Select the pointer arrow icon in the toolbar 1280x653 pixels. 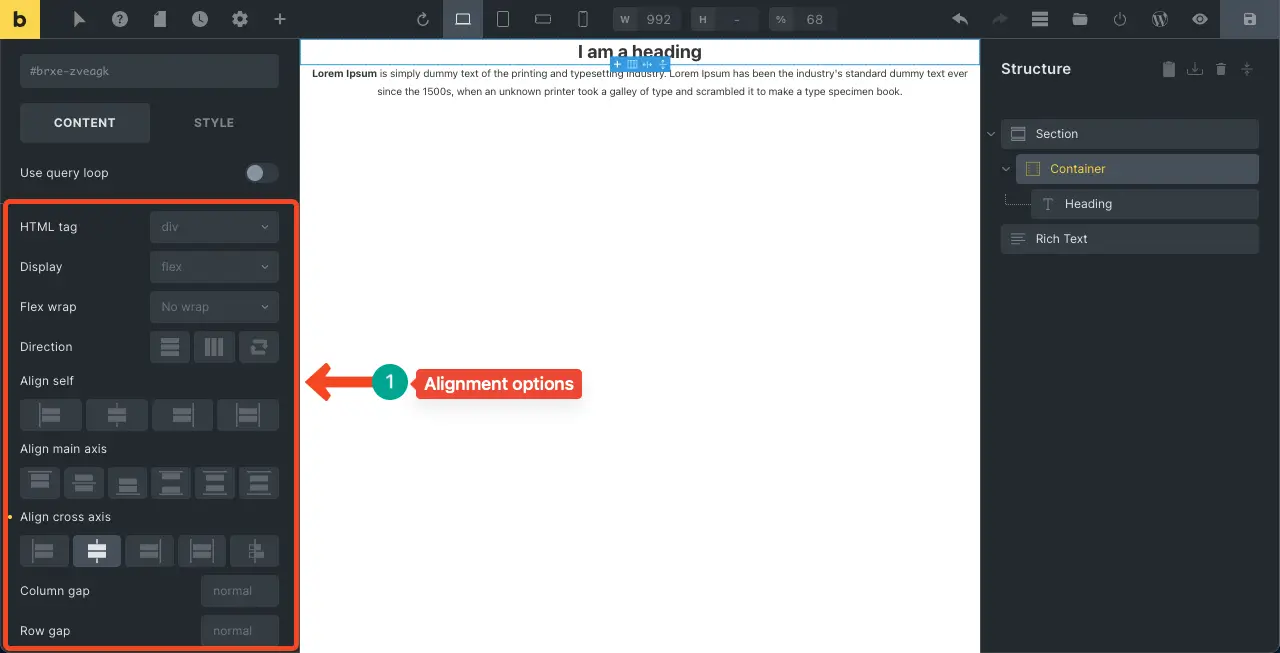pyautogui.click(x=80, y=19)
